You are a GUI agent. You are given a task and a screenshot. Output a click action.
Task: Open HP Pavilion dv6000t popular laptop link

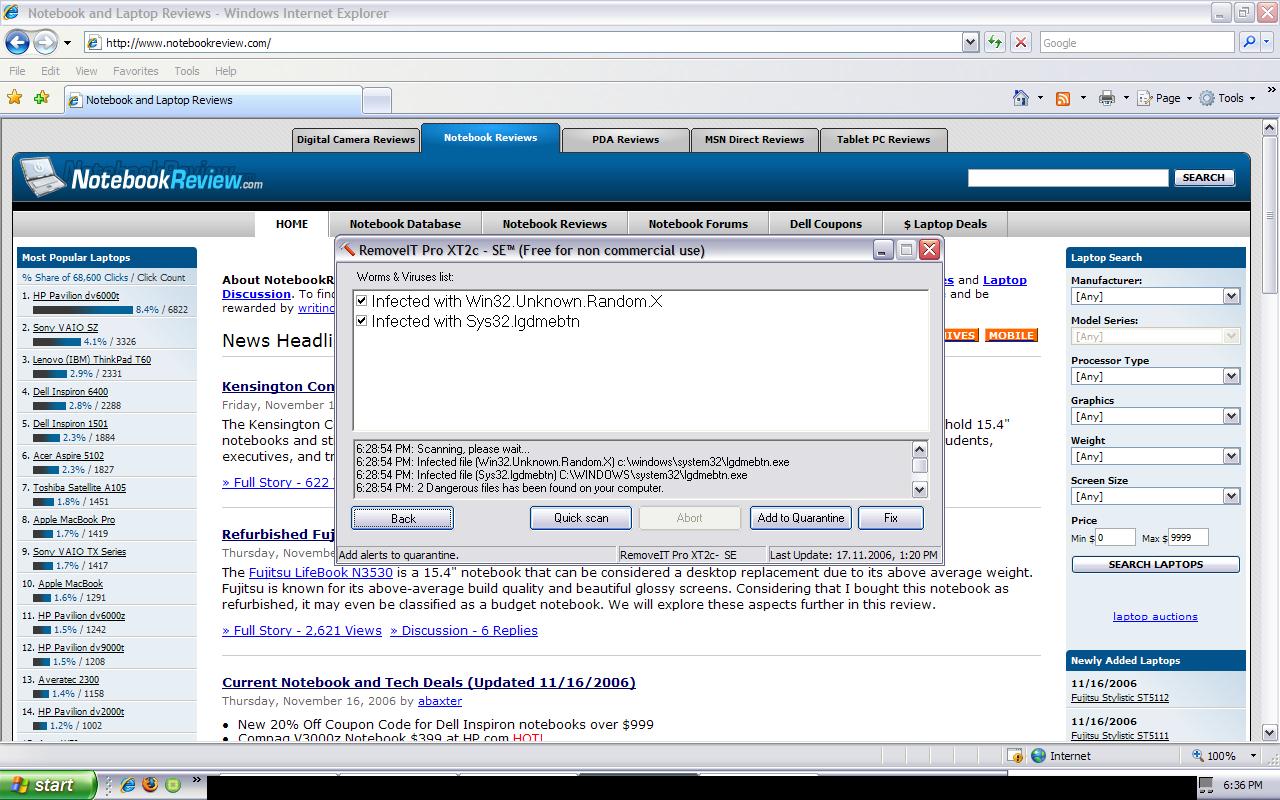(x=76, y=296)
